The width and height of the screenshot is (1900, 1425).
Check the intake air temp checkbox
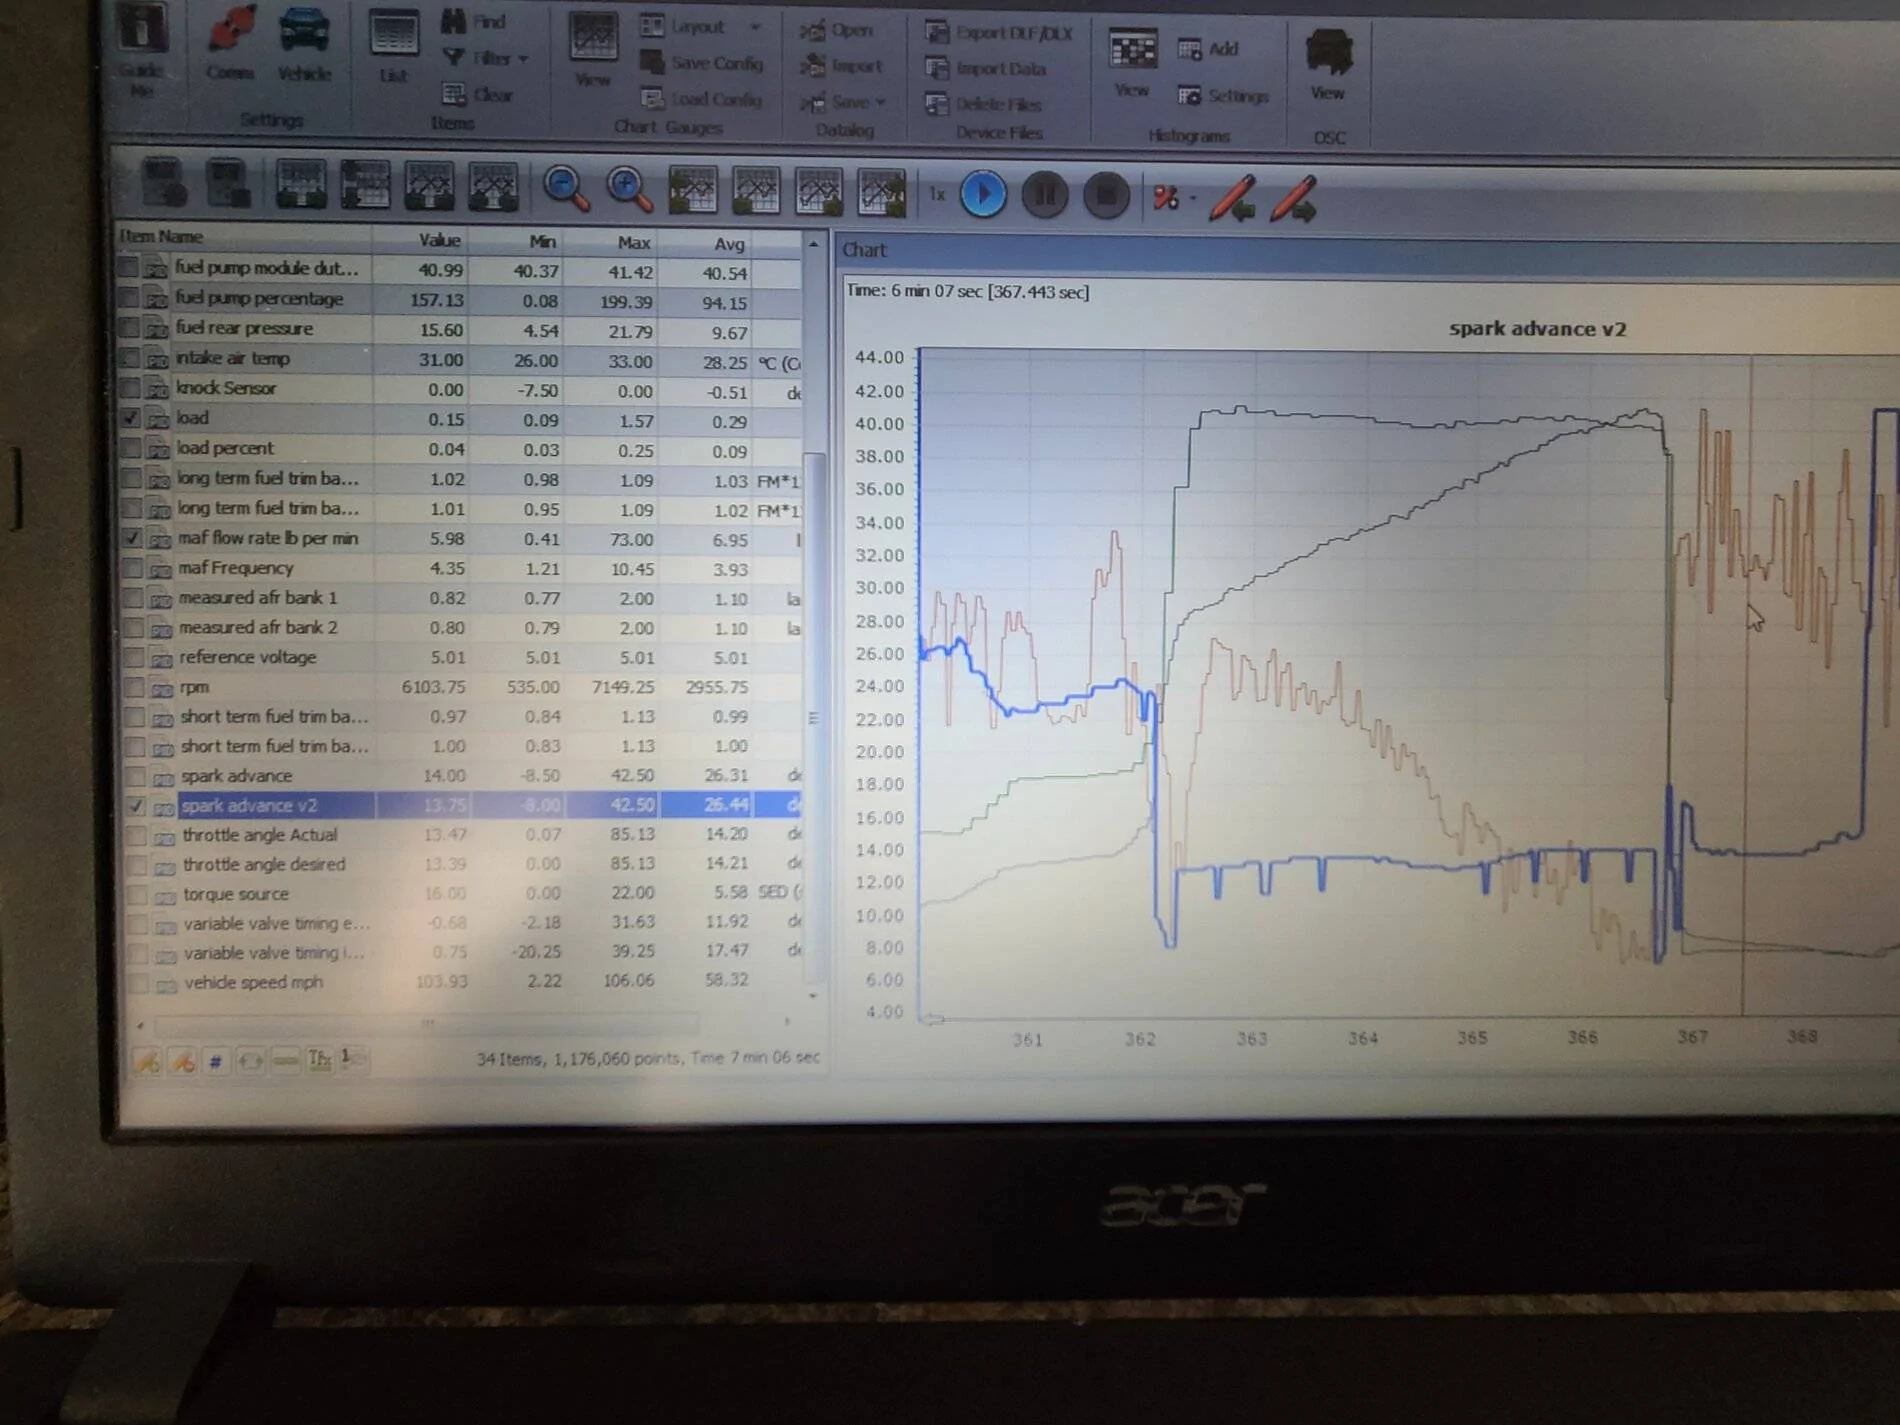(129, 358)
